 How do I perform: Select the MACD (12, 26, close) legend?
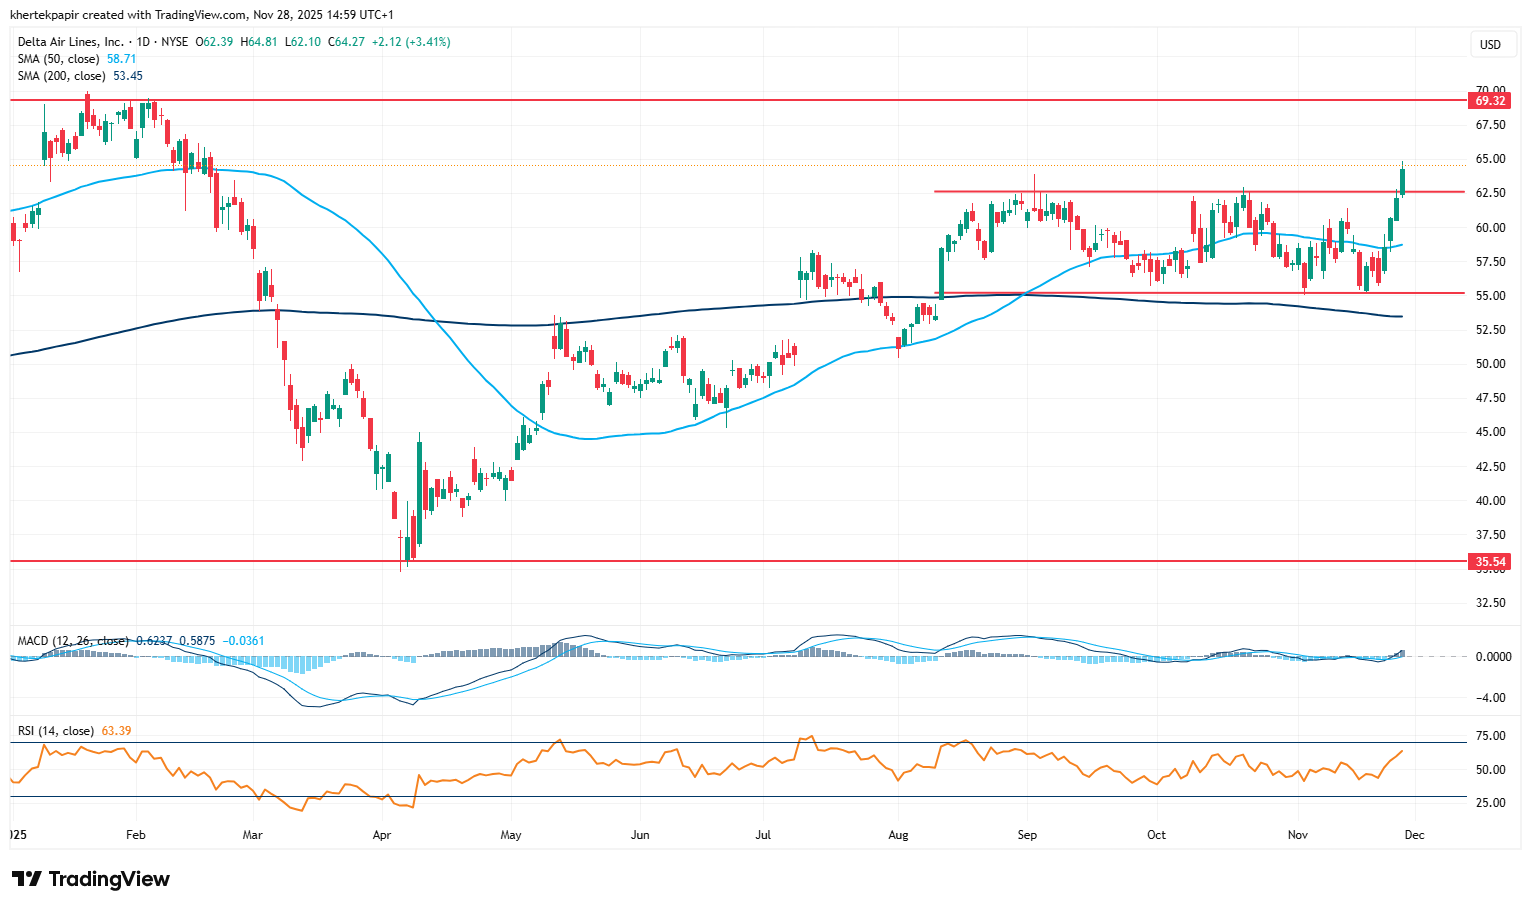[x=72, y=641]
